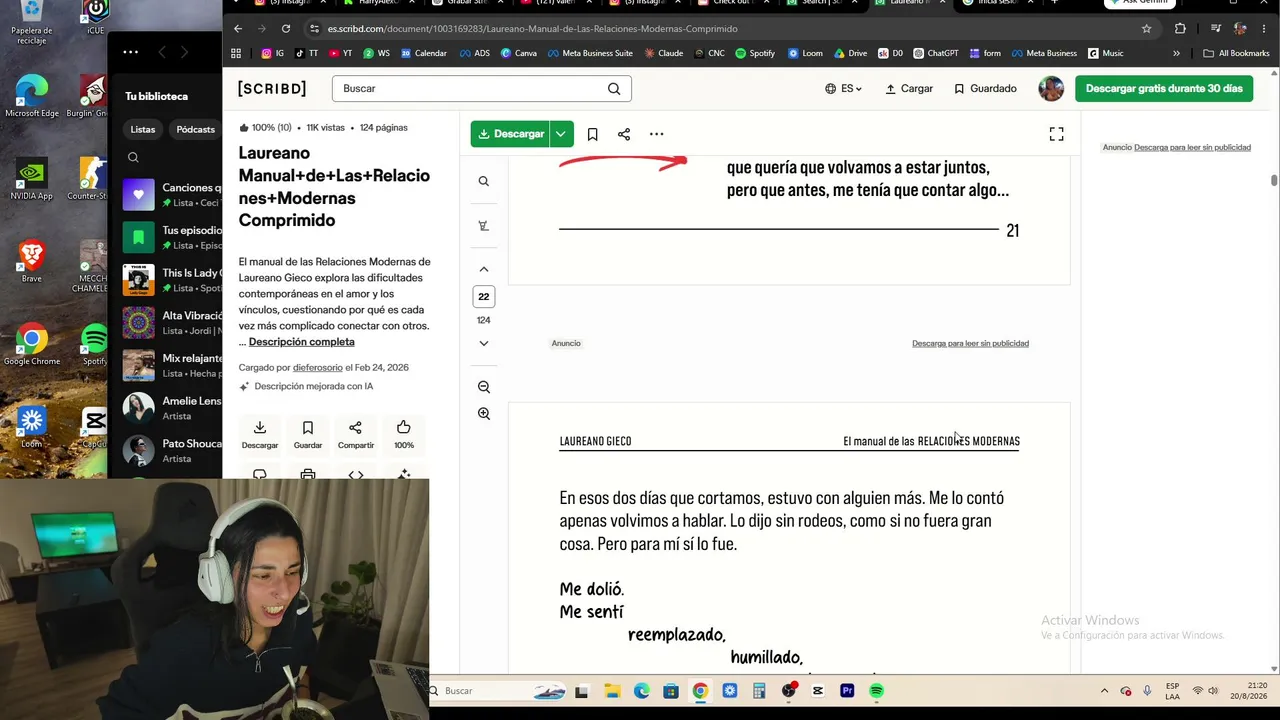Open Microsoft Edge desktop shortcut
The image size is (1280, 720).
click(32, 97)
